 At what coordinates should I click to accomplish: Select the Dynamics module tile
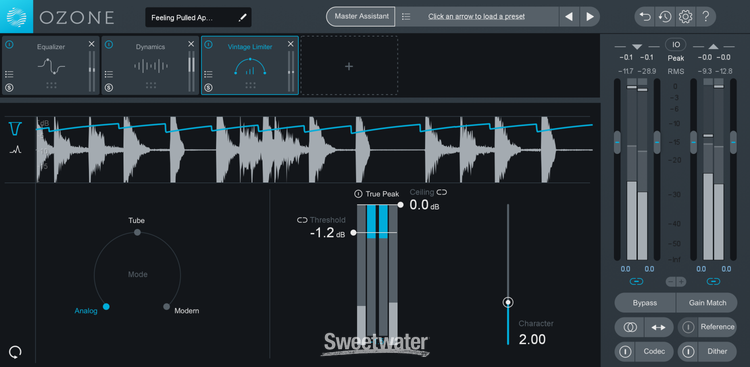[x=150, y=66]
